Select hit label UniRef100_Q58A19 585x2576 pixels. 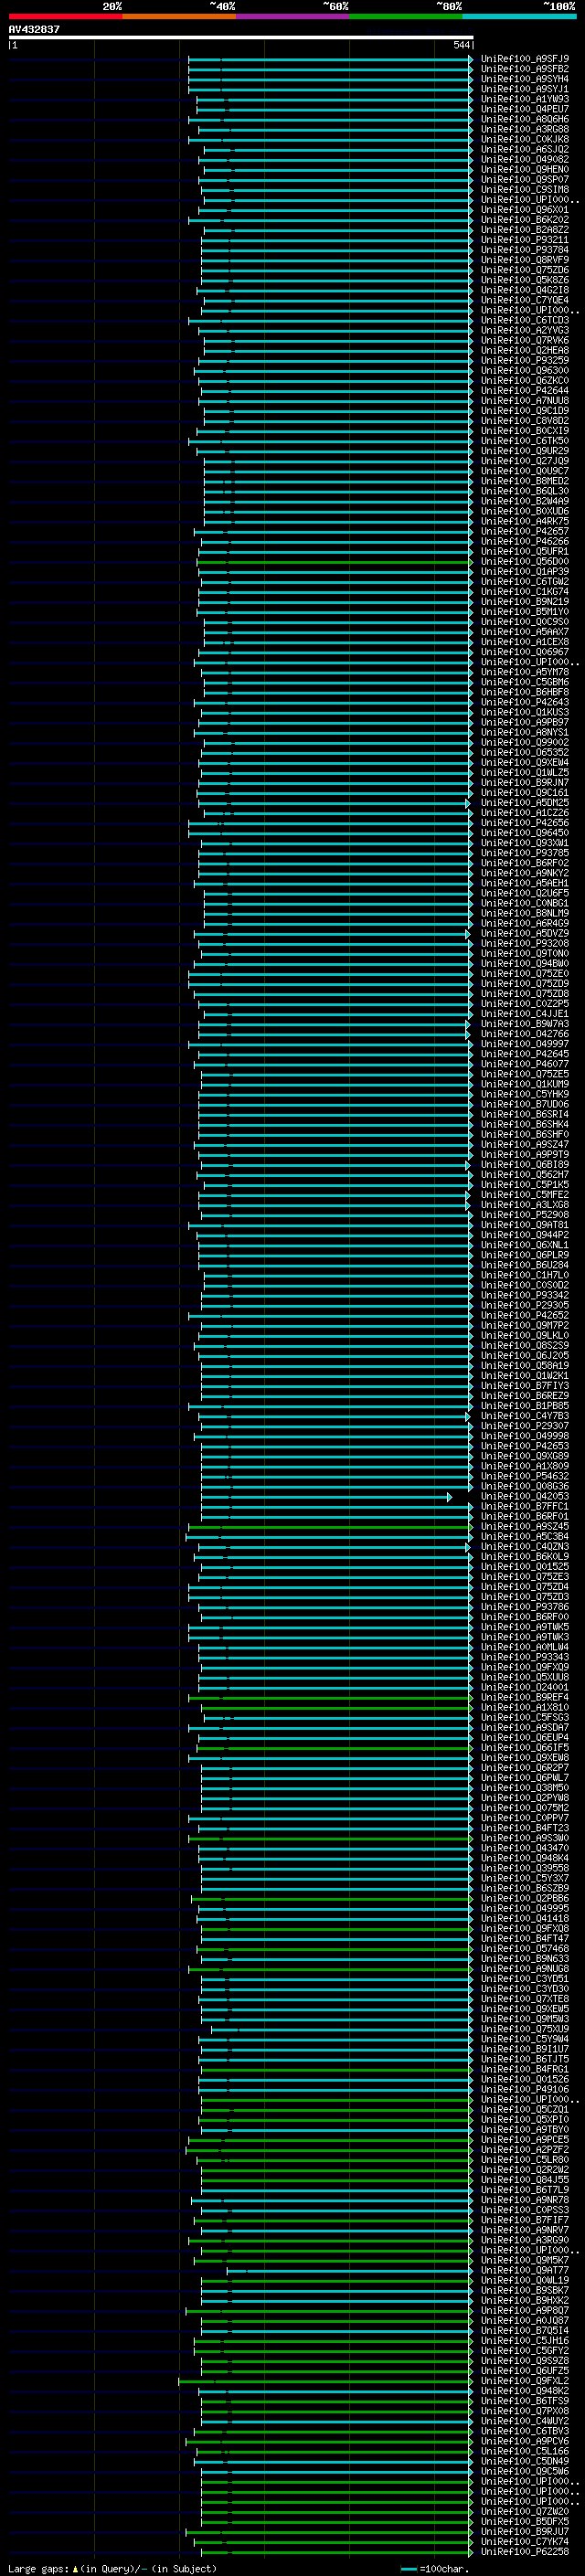click(524, 1365)
